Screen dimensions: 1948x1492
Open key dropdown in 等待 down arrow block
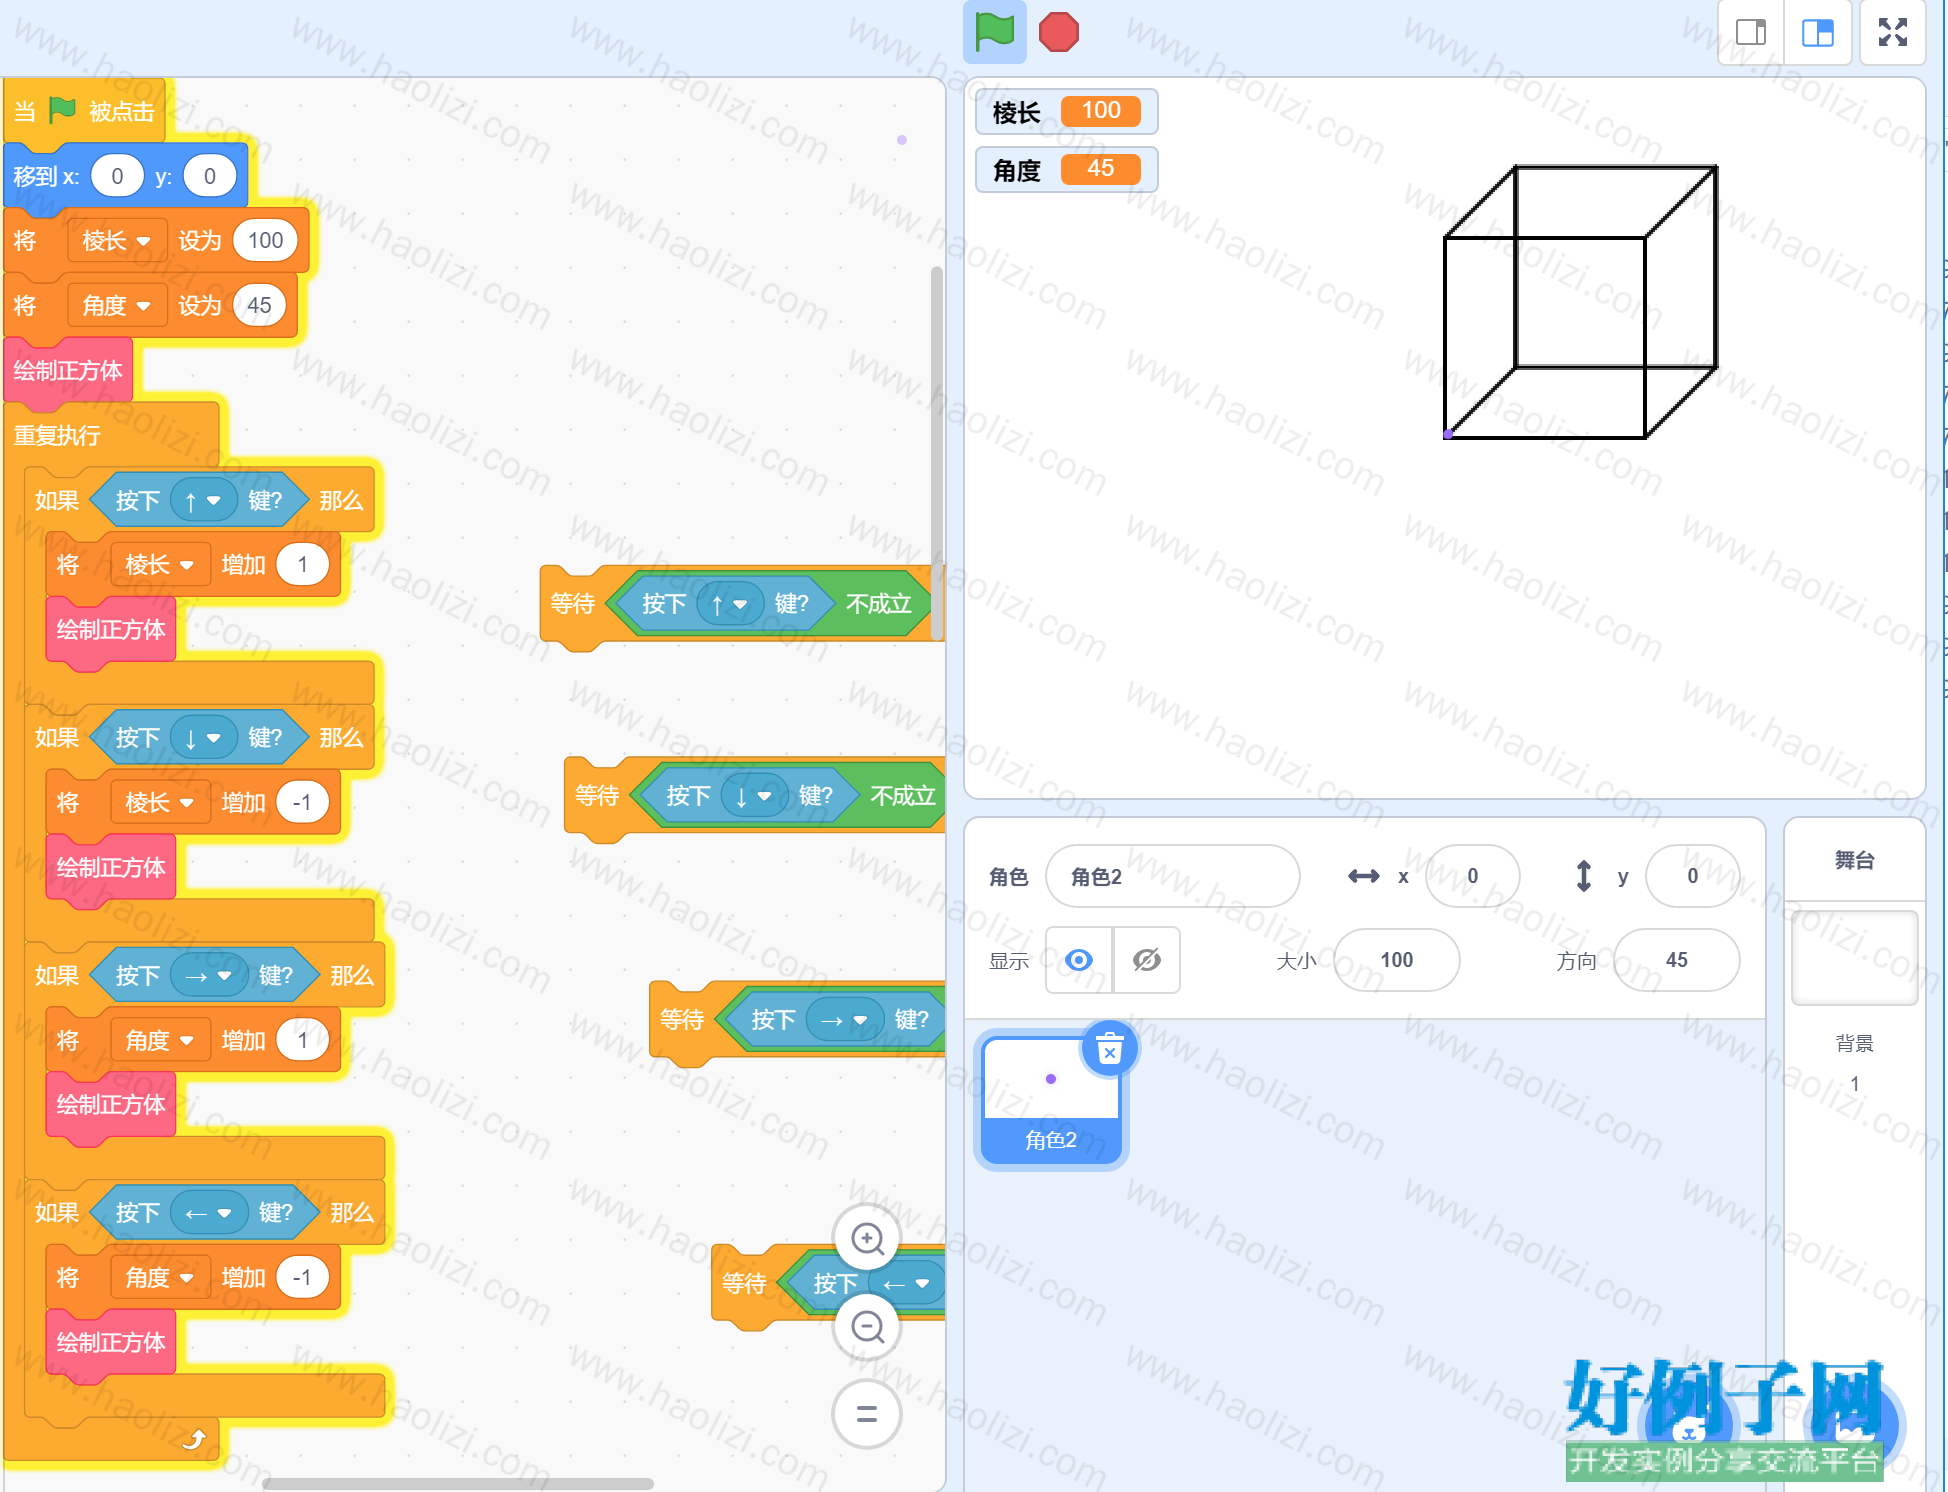[x=754, y=796]
